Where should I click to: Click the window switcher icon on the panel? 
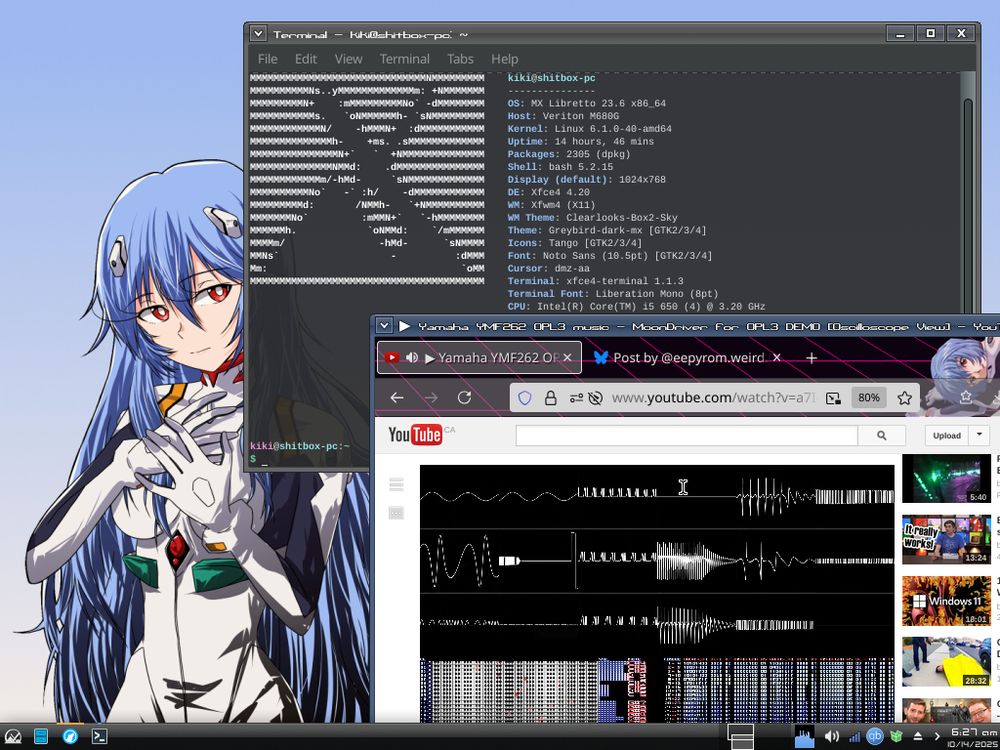coord(740,737)
